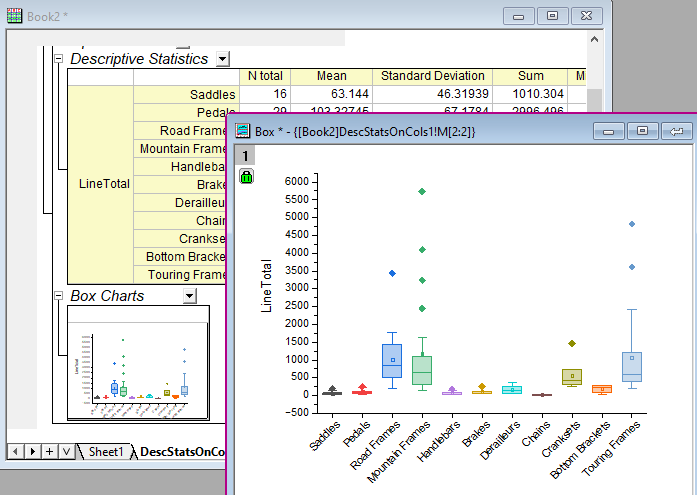Switch to the Sheet1 tab
This screenshot has height=495, width=697.
106,452
